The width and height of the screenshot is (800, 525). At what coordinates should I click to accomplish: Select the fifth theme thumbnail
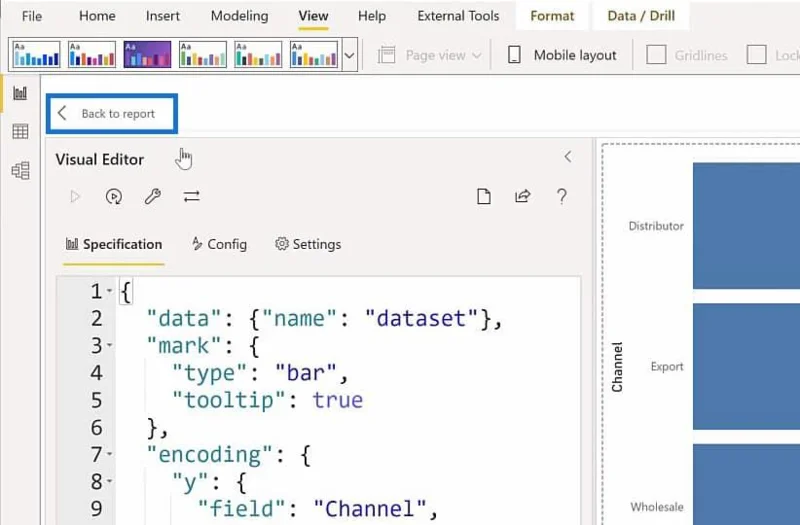pyautogui.click(x=258, y=55)
